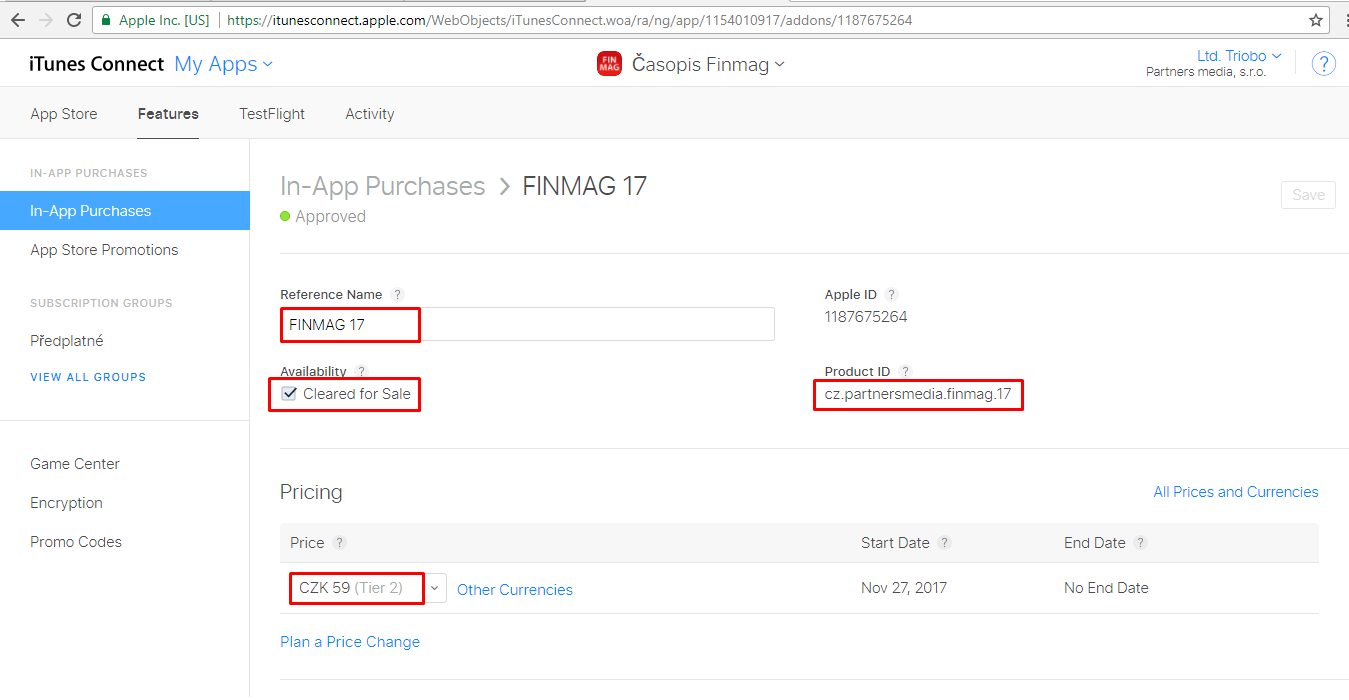The width and height of the screenshot is (1349, 700).
Task: Open the Předplatné subscription group
Action: [x=67, y=341]
